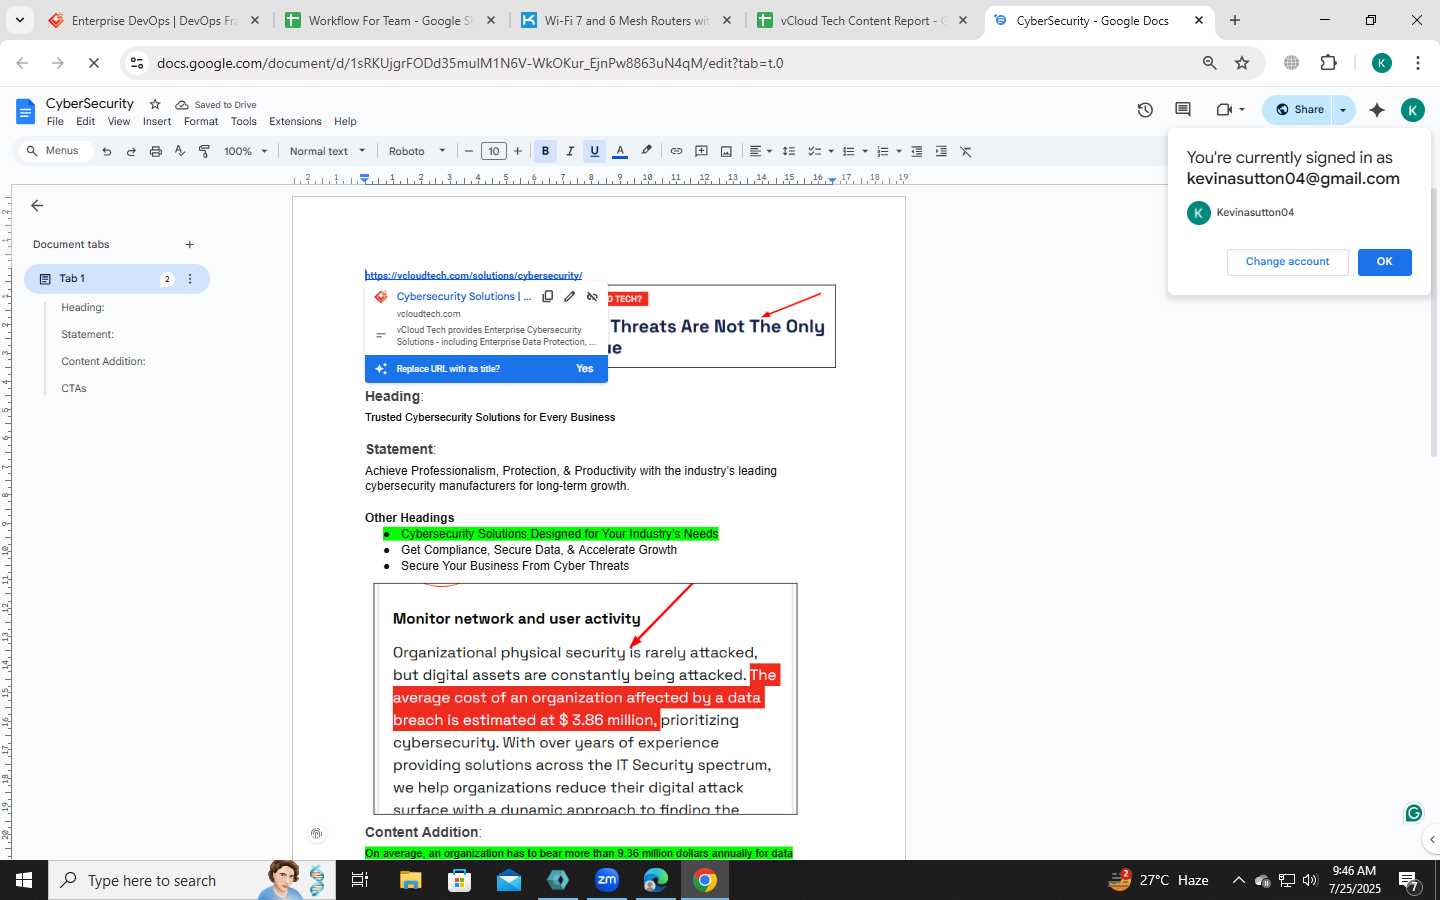Open text alignment dropdown

(x=760, y=151)
